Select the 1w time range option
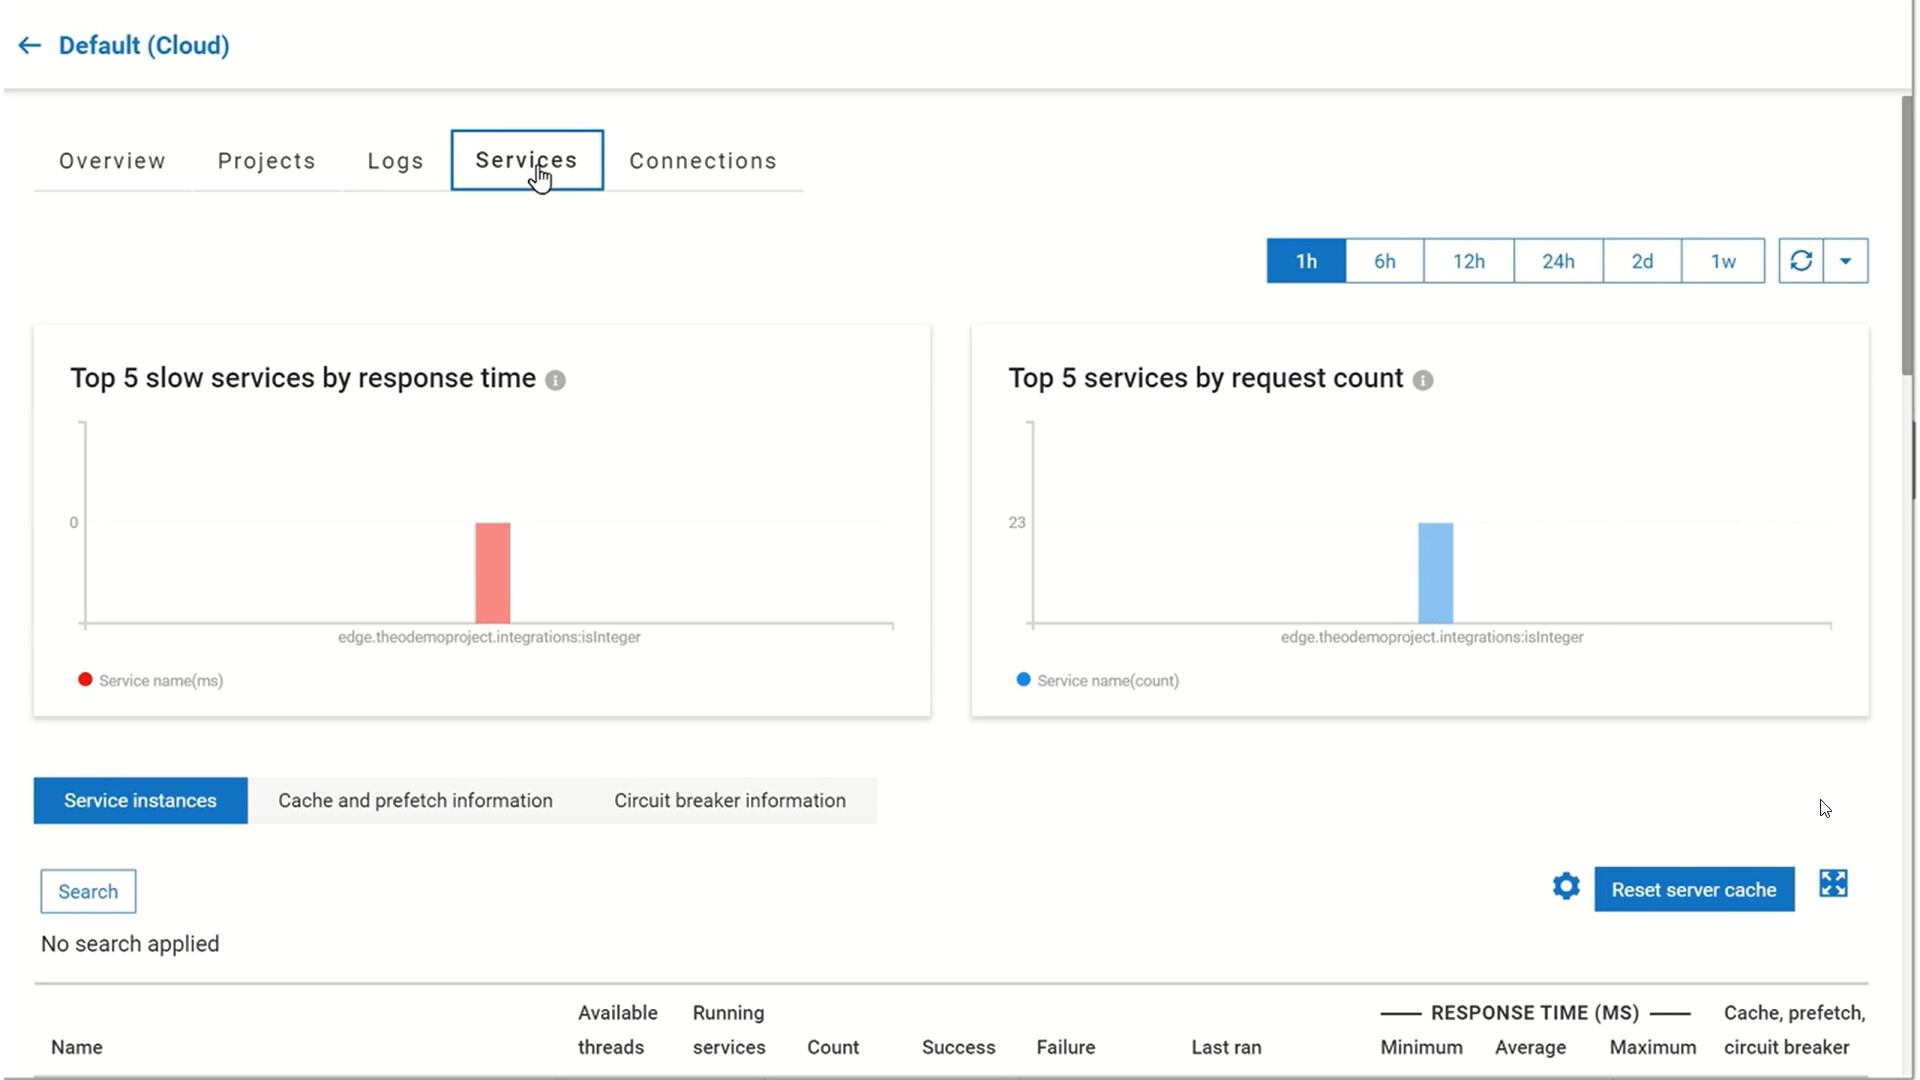The image size is (1920, 1080). (x=1723, y=260)
